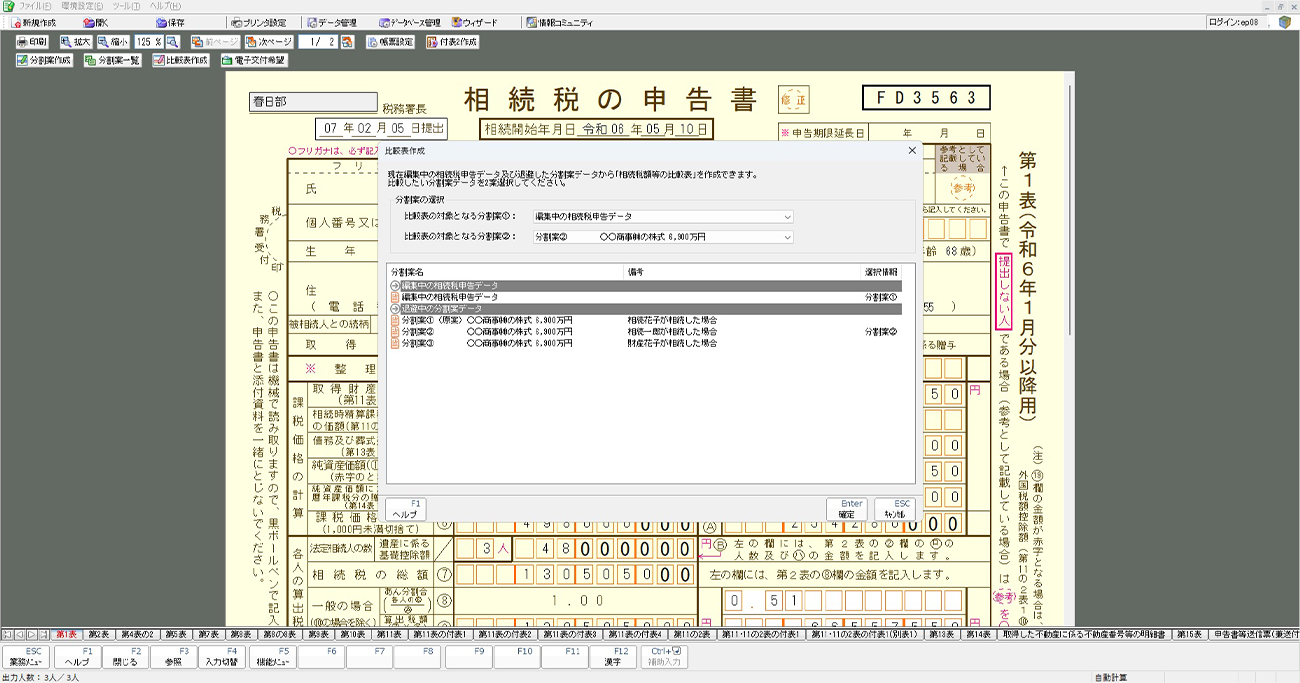Screen dimensions: 1300x683
Task: Switch to the 第2表 sheet tab
Action: tap(98, 634)
